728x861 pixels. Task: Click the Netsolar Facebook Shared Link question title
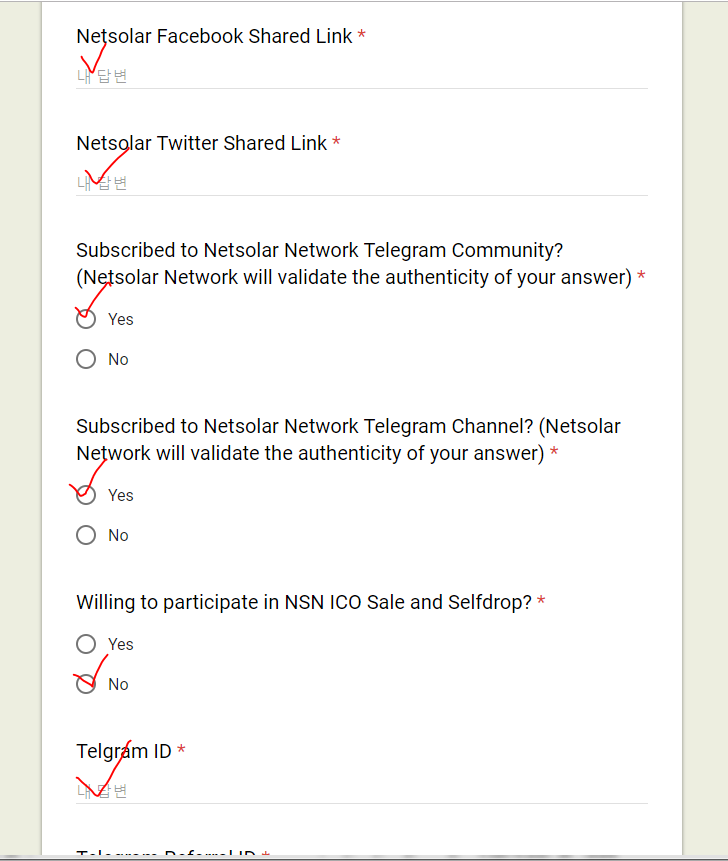coord(214,37)
